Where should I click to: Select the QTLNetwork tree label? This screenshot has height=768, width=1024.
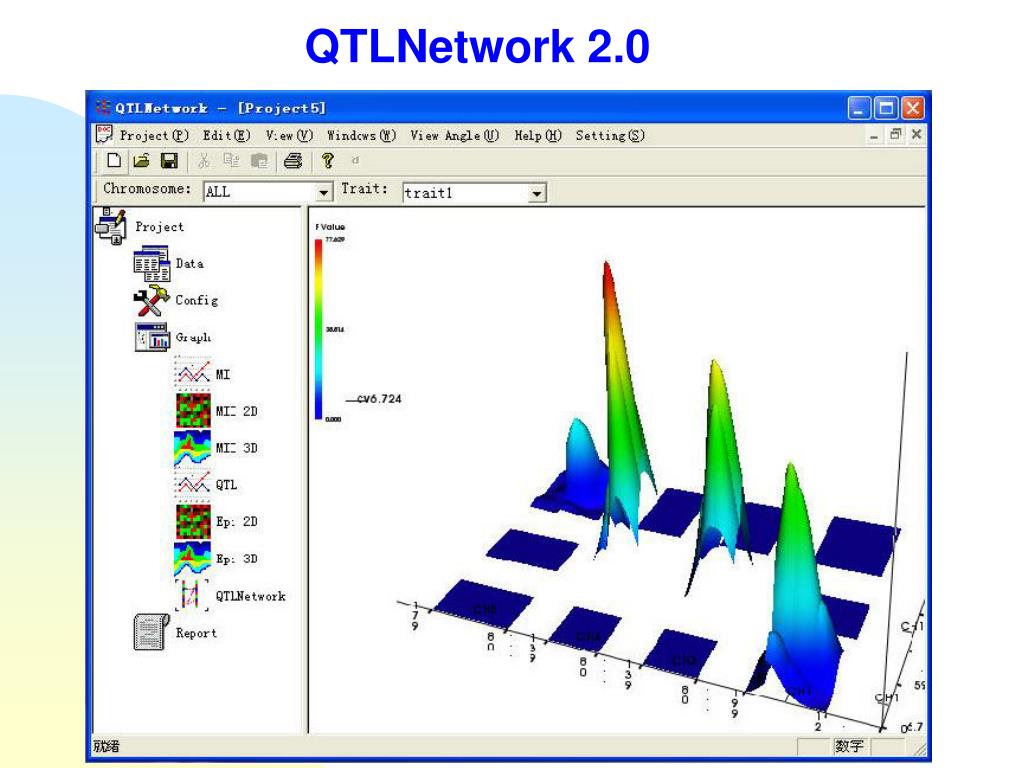[251, 596]
